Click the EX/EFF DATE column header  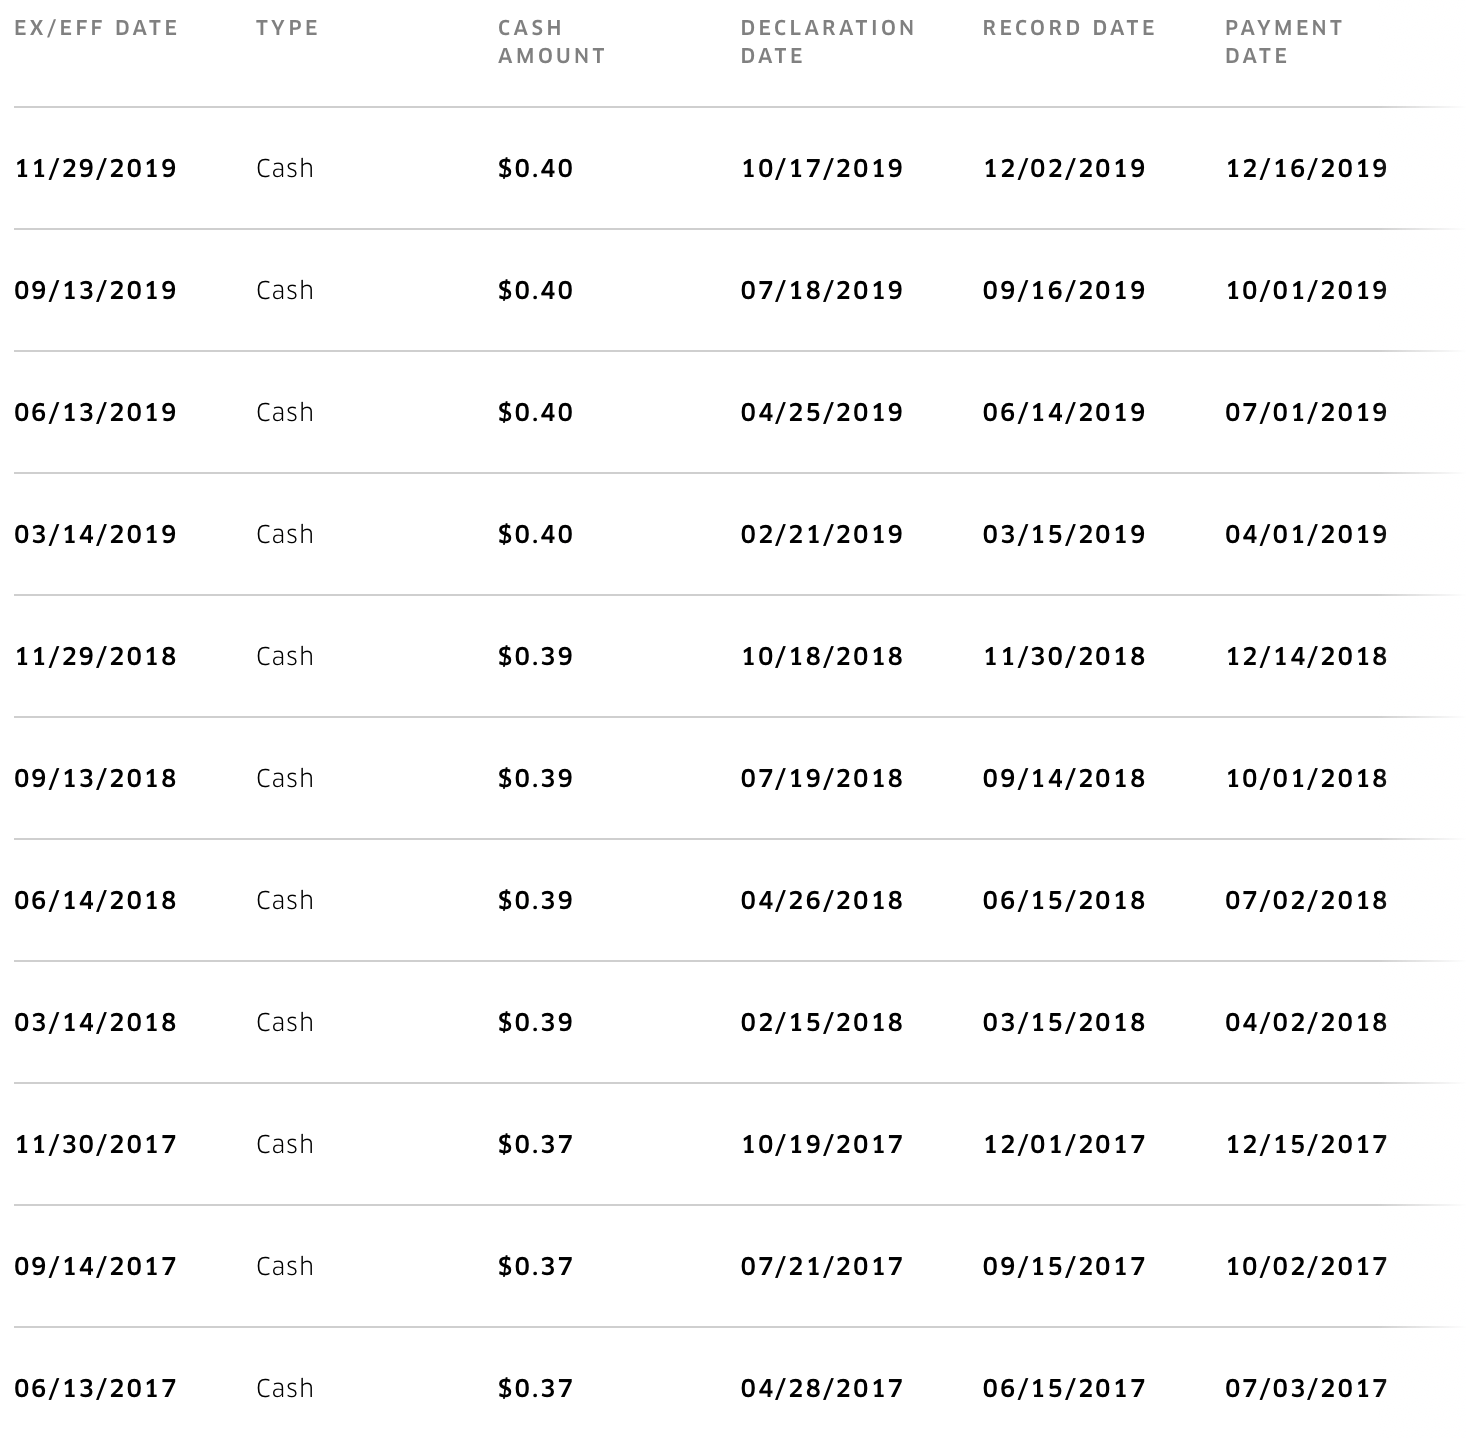click(x=96, y=28)
